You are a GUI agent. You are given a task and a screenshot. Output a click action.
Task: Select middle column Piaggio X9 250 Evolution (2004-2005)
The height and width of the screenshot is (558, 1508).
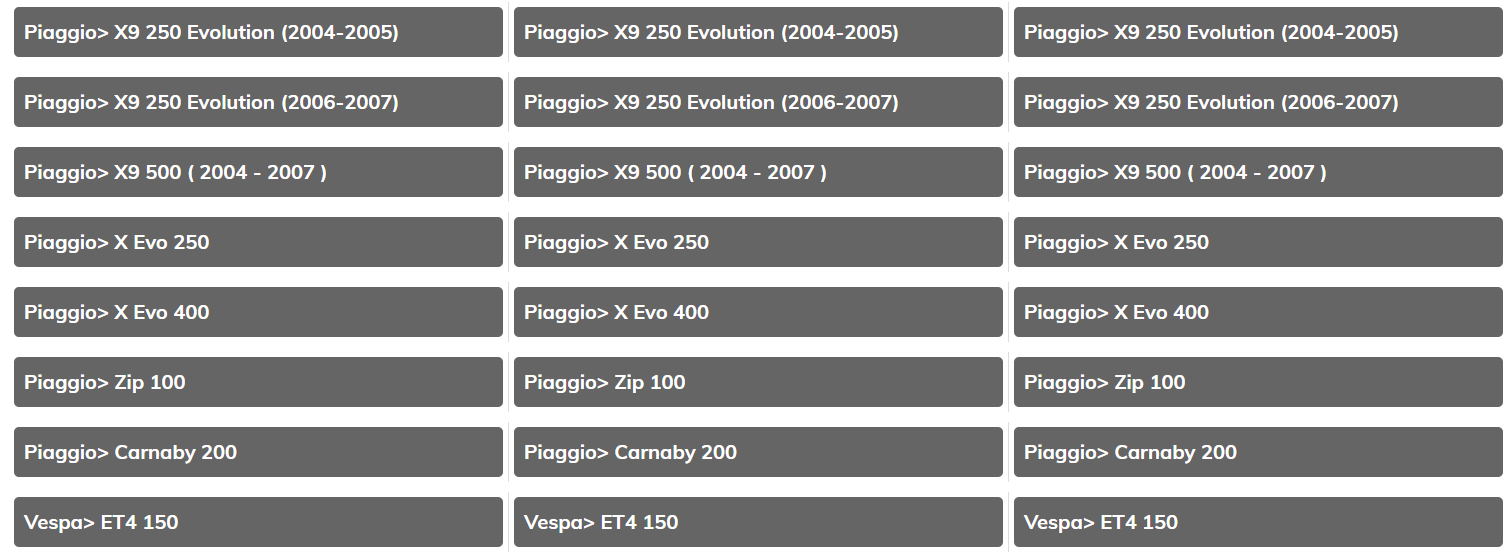[x=758, y=32]
